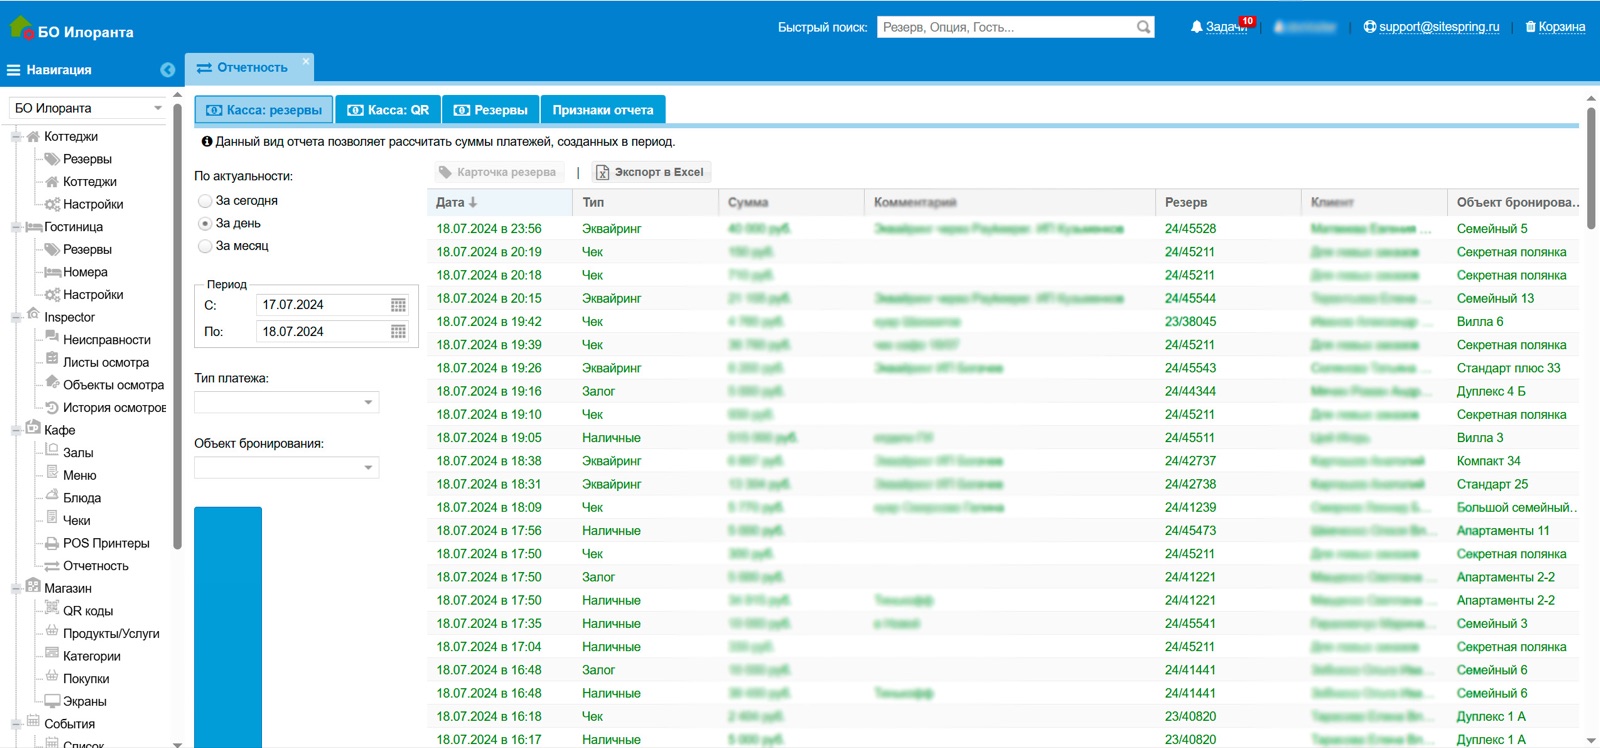
Task: Click the Номера bed icon
Action: [x=52, y=272]
